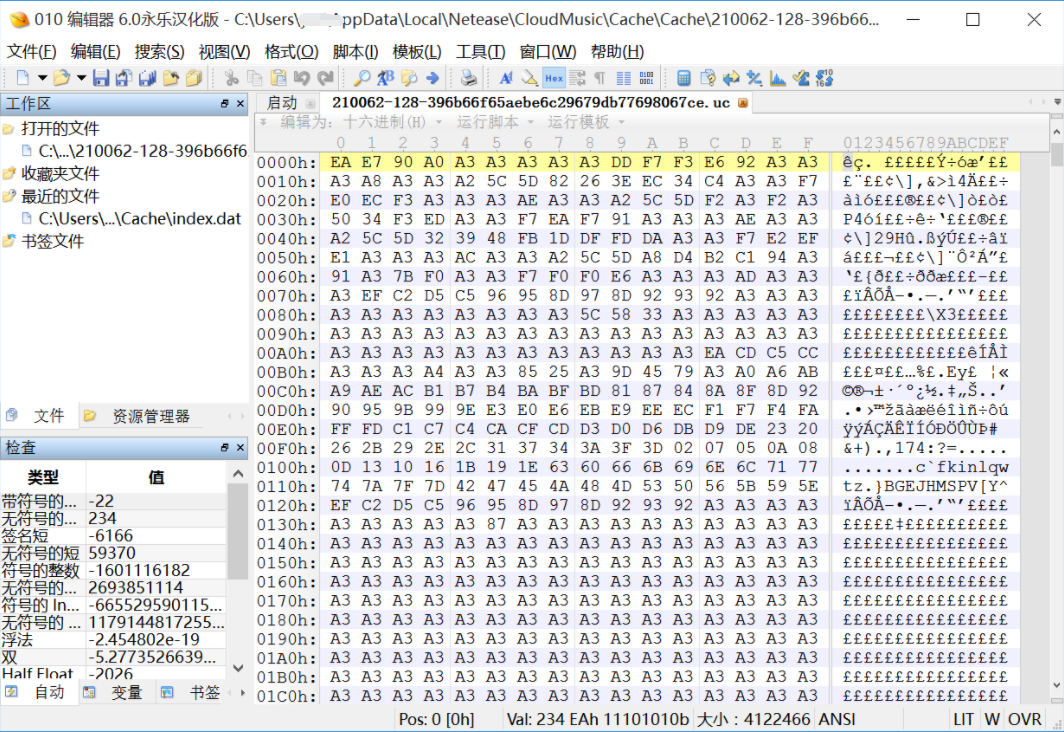This screenshot has height=732, width=1064.
Task: Float the 工作区 panel with the dock icon
Action: [x=225, y=104]
